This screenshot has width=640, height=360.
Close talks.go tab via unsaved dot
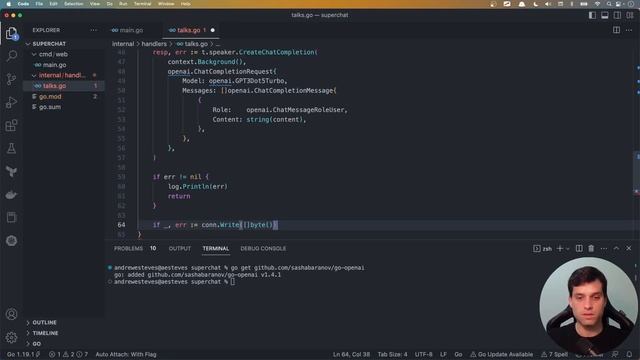coord(213,30)
